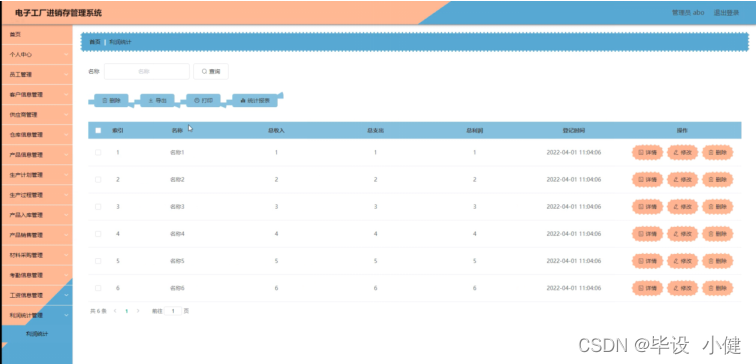
Task: Check the checkbox for row 名称2
Action: pos(98,179)
